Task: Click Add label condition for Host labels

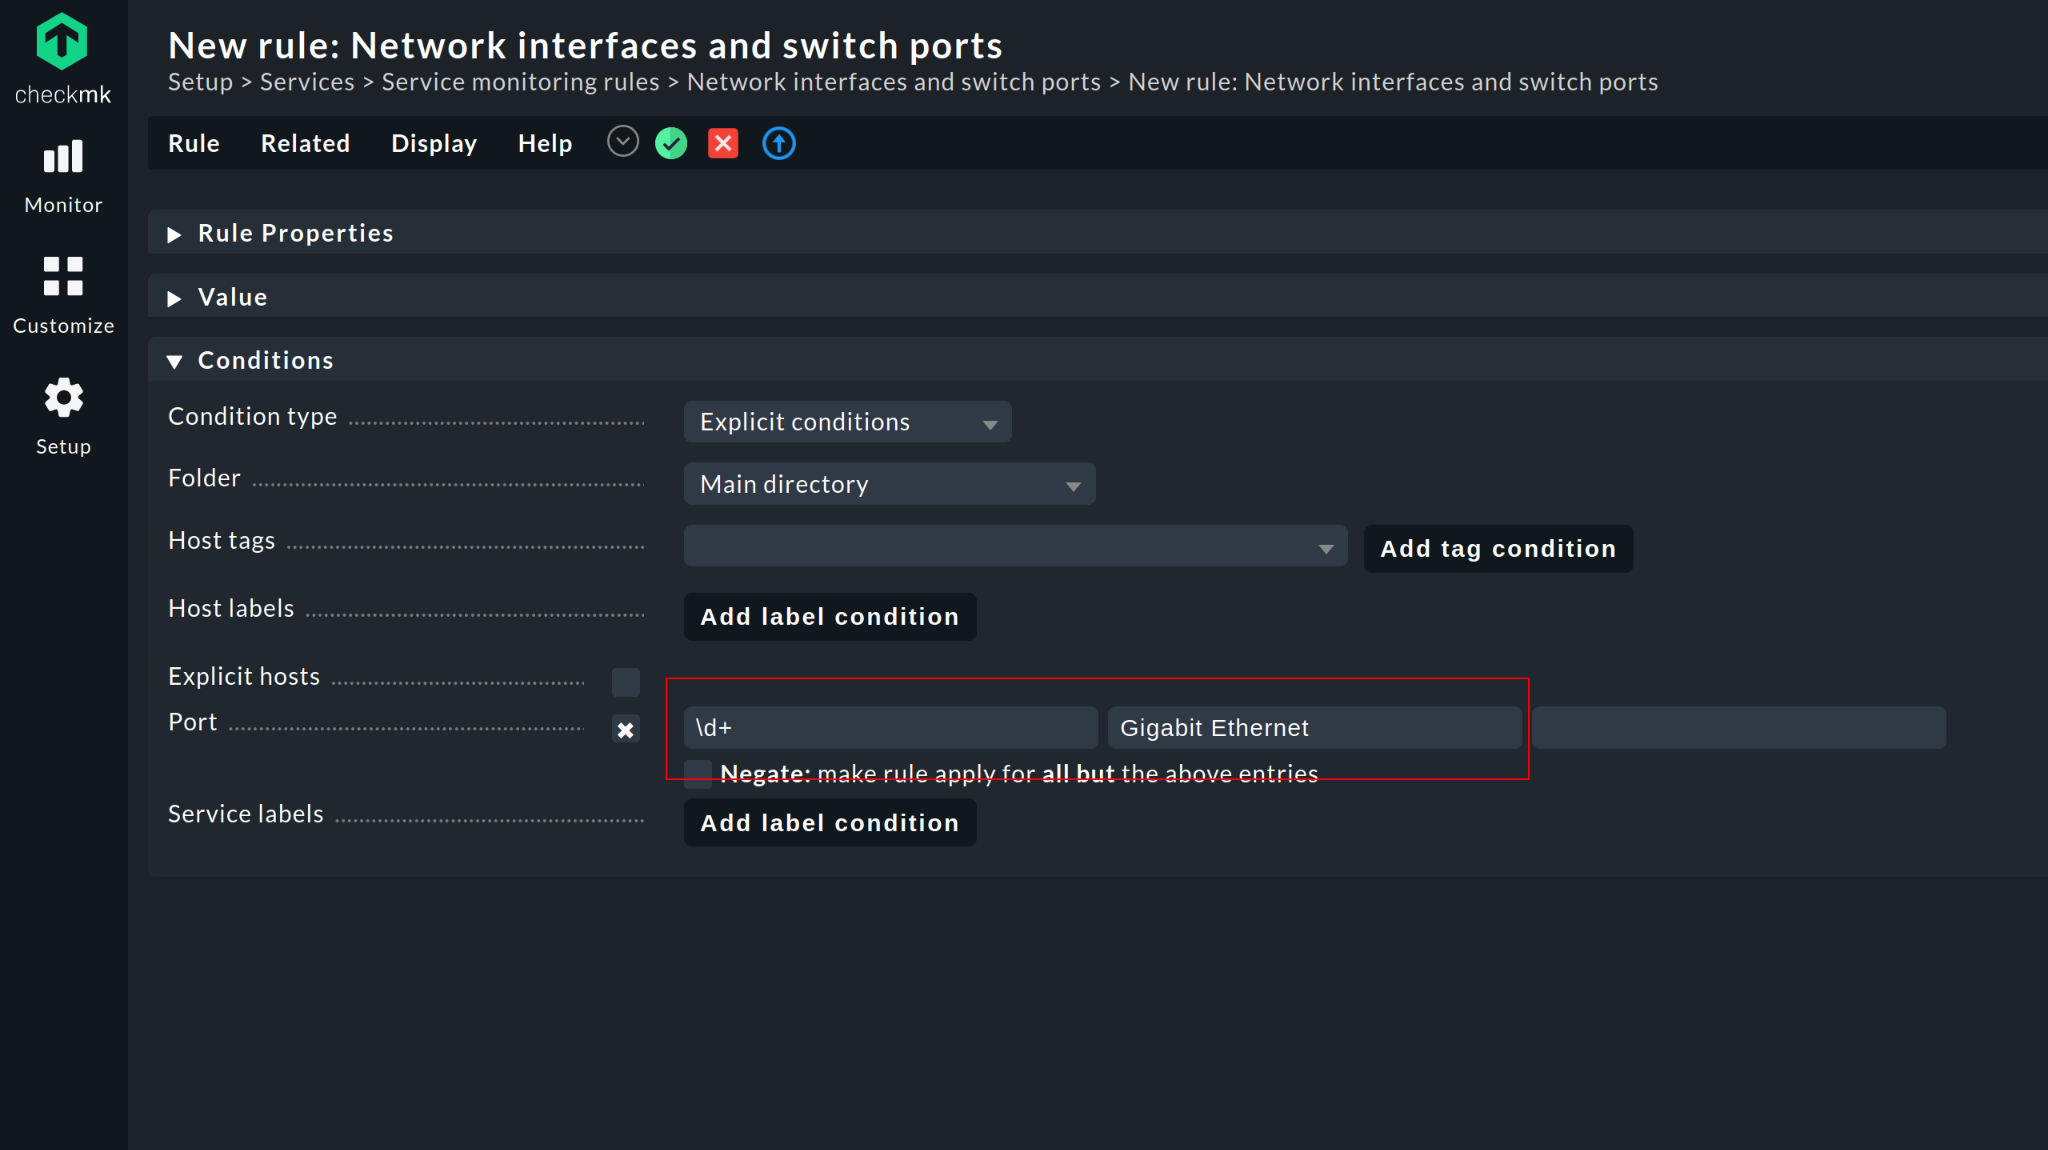Action: click(x=829, y=617)
